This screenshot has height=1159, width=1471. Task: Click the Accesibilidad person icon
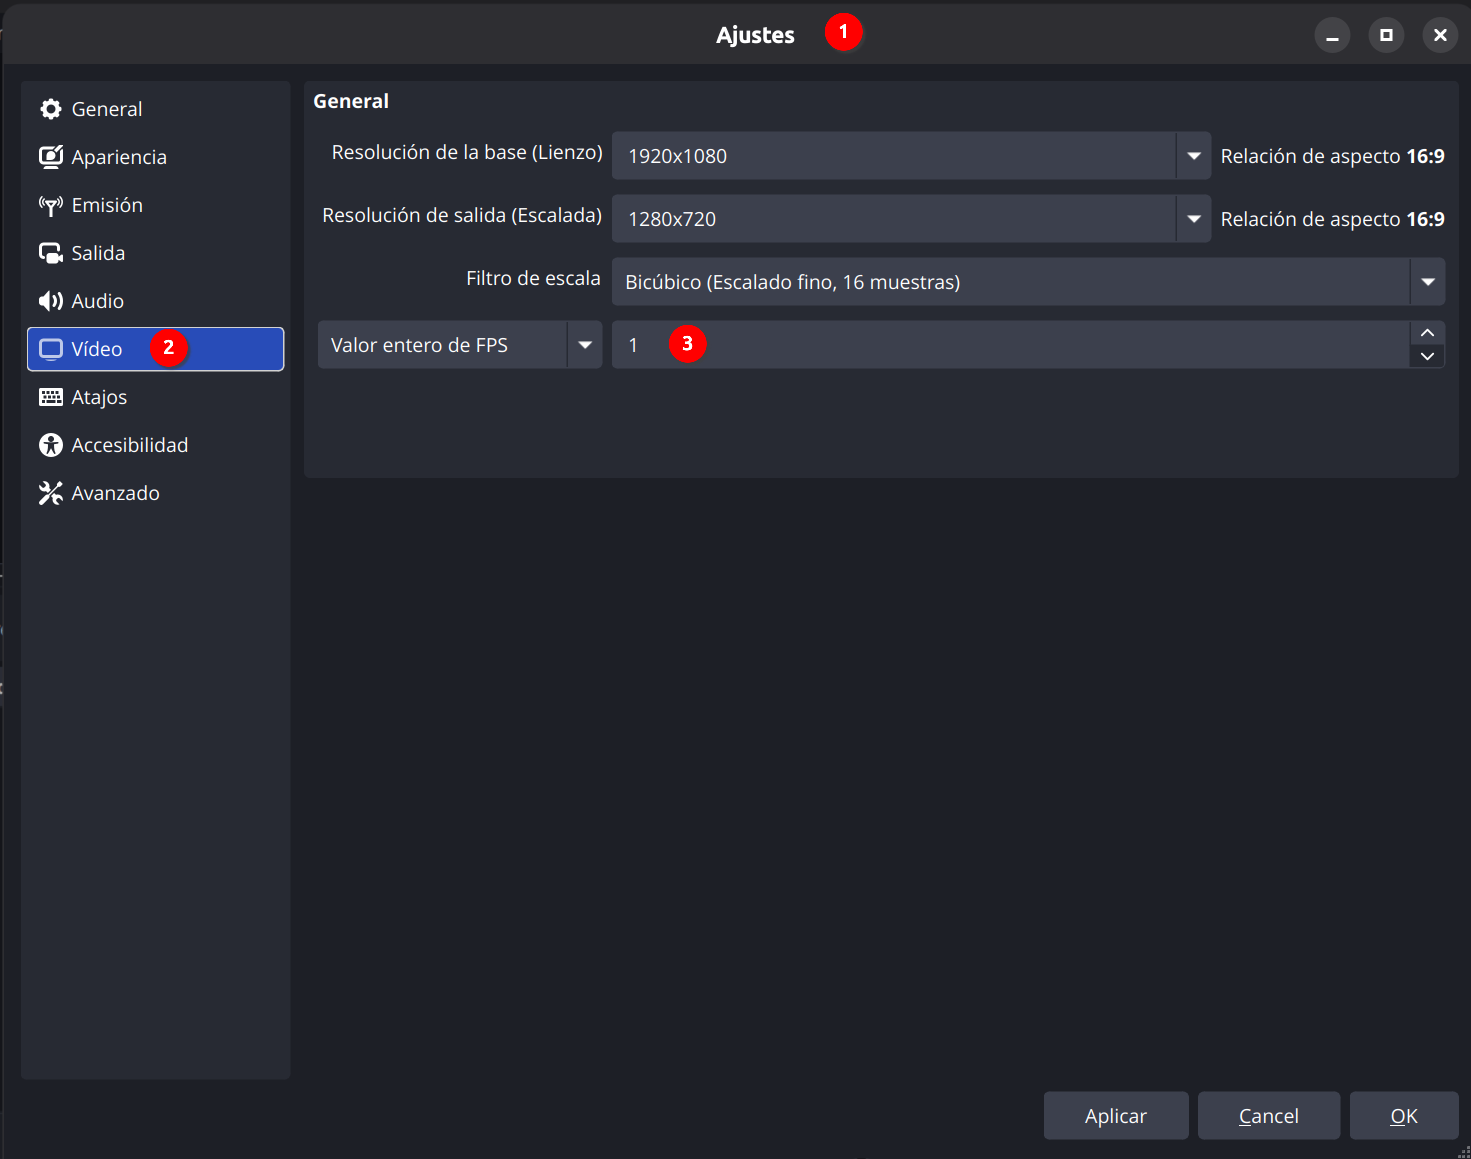pyautogui.click(x=51, y=445)
